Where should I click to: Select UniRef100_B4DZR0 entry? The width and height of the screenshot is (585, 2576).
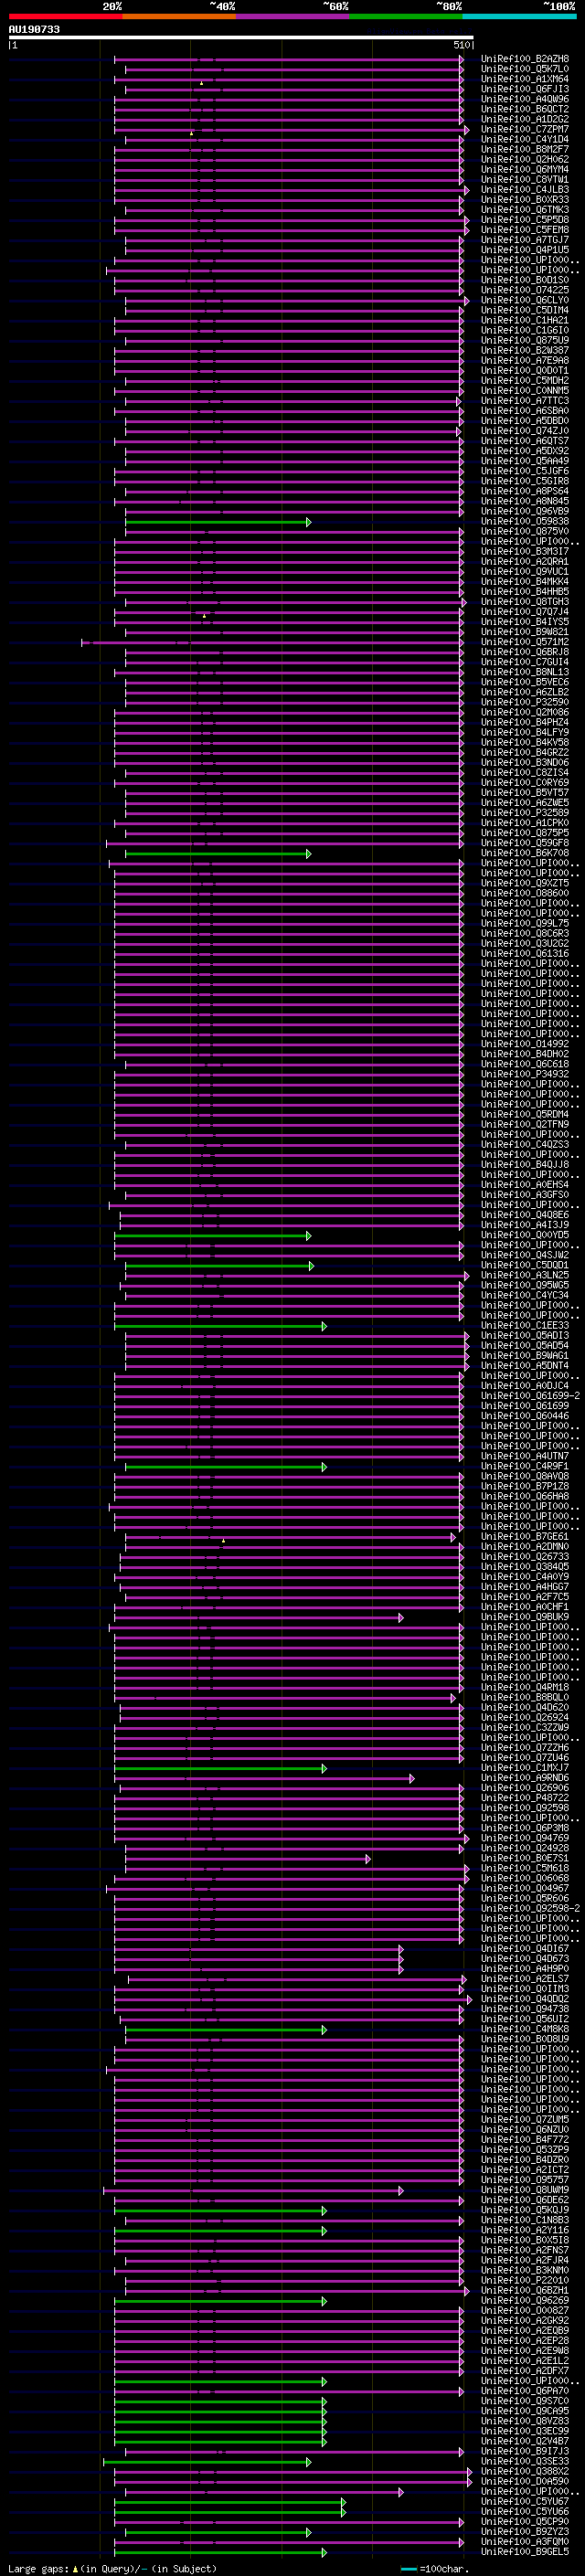point(524,2159)
